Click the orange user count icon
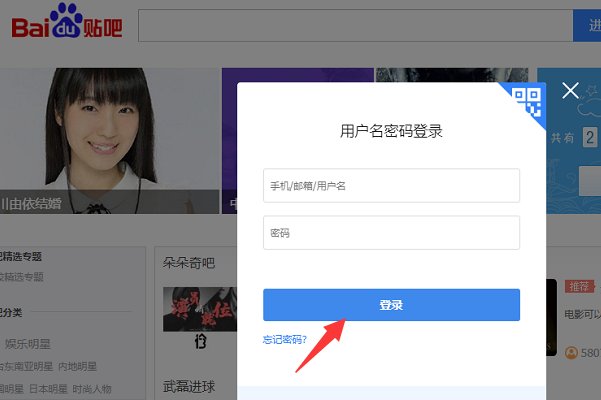The image size is (601, 400). [571, 352]
